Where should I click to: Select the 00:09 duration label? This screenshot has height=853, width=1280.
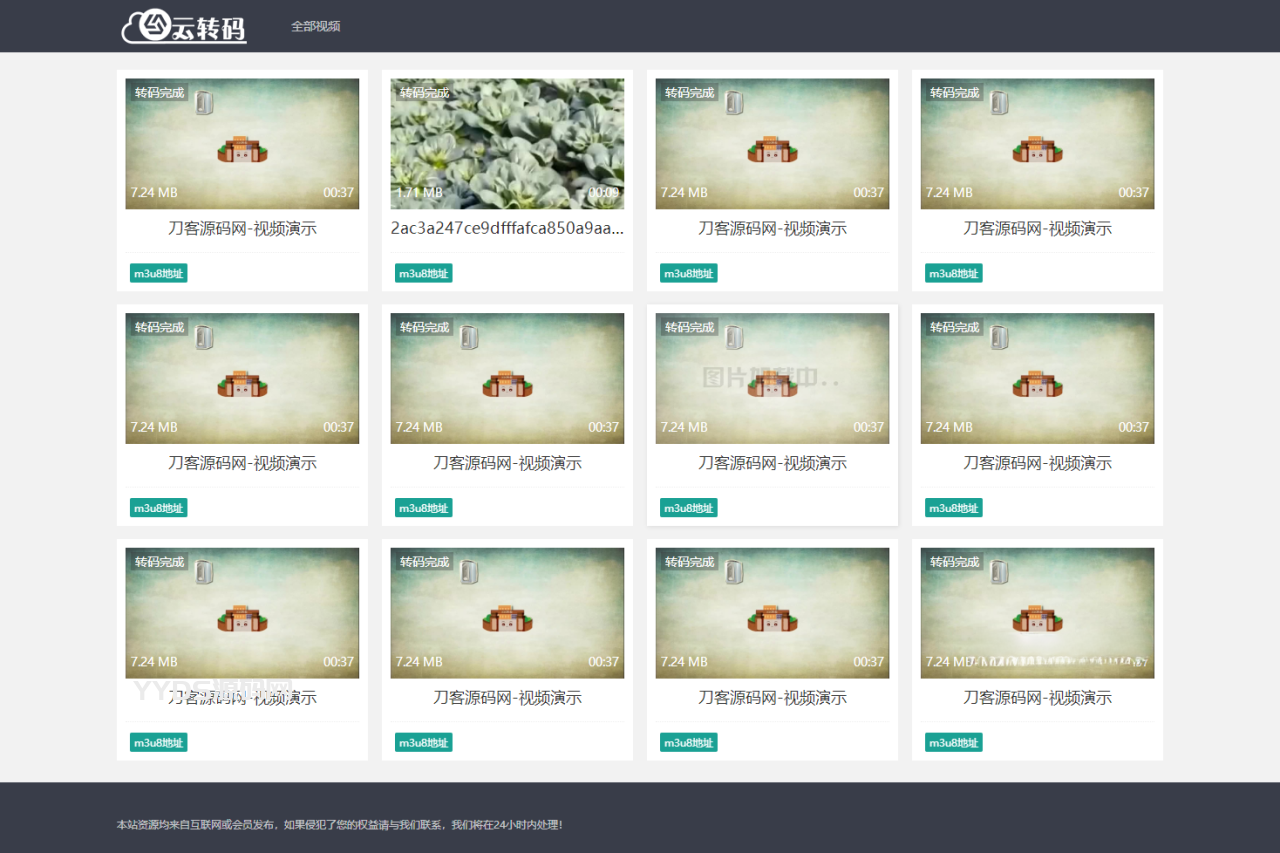(604, 192)
